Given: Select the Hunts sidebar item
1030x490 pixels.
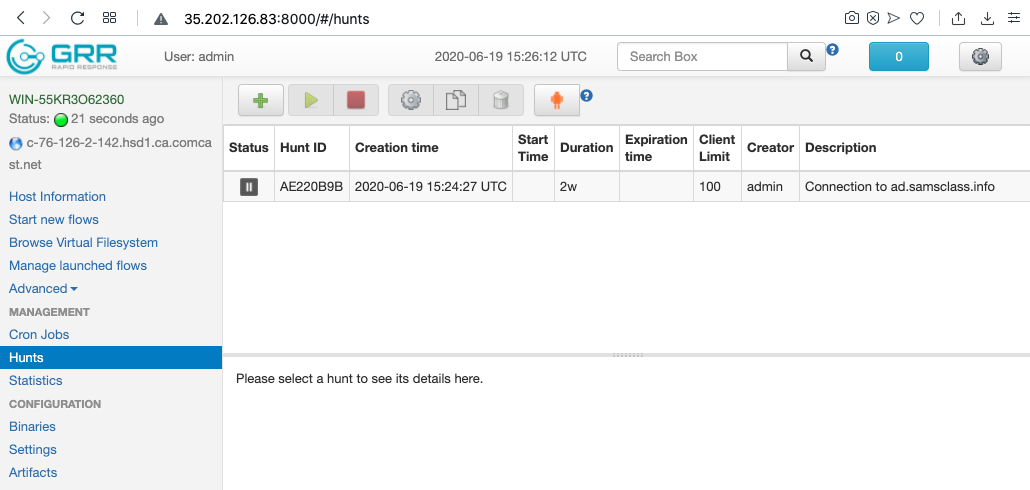Looking at the screenshot, I should coord(111,357).
